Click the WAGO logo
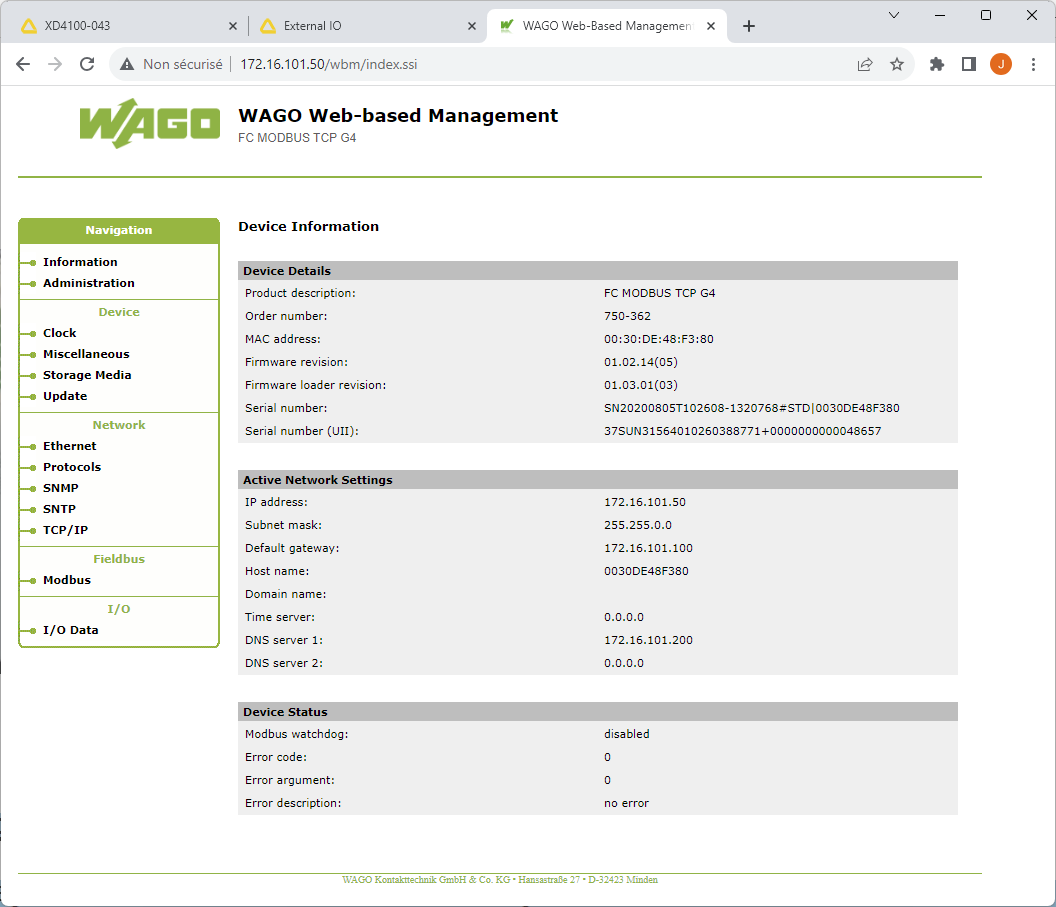The height and width of the screenshot is (907, 1056). pyautogui.click(x=149, y=124)
